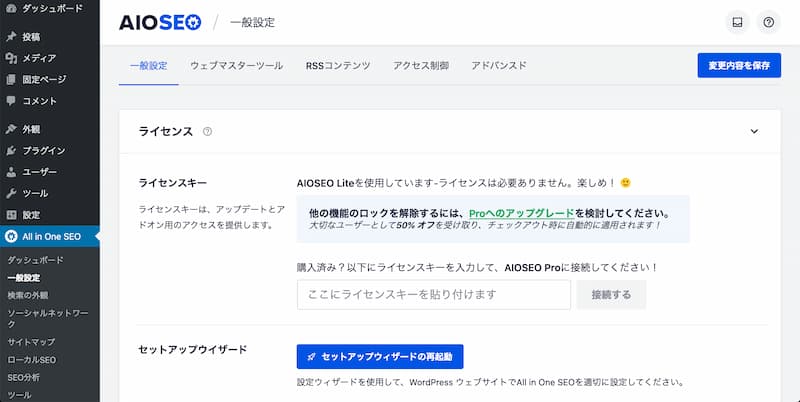Viewport: 800px width, 402px height.
Task: Click the ライセンスキー label
Action: coord(172,183)
